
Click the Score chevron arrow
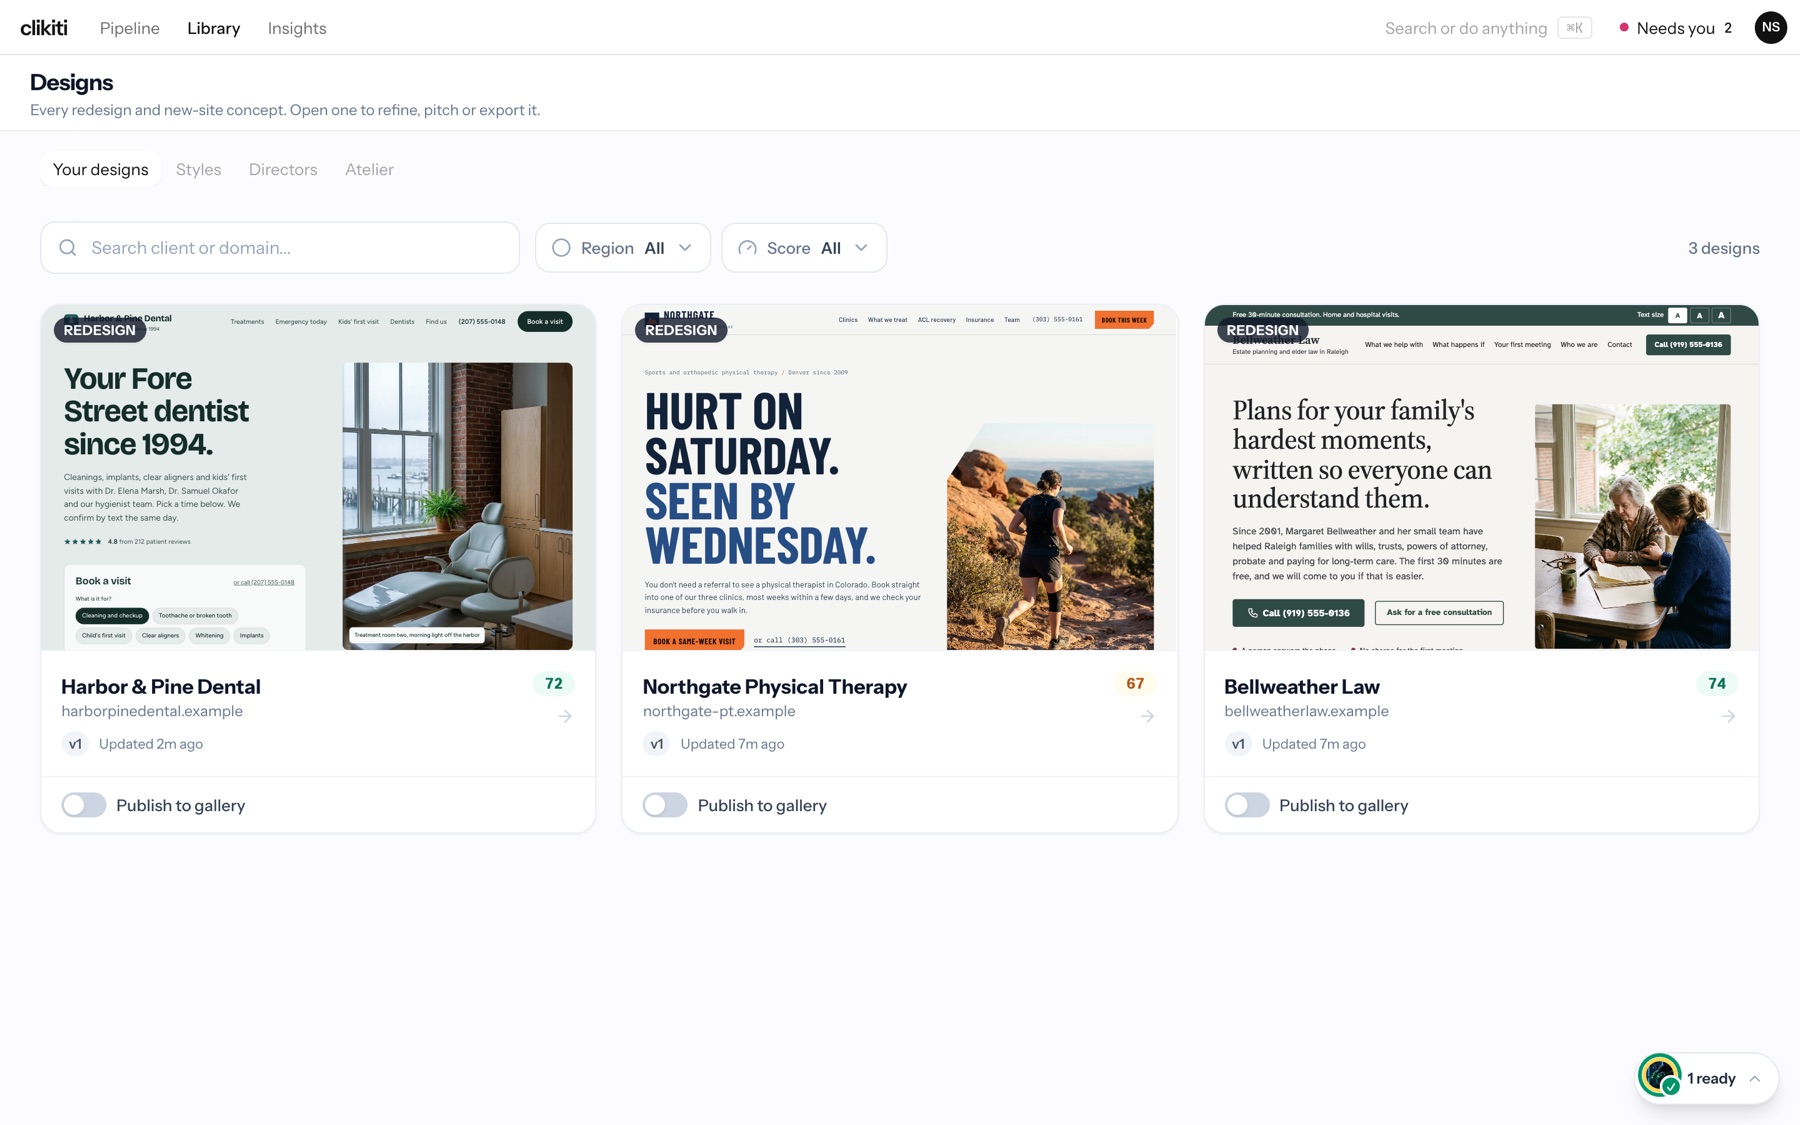[861, 248]
